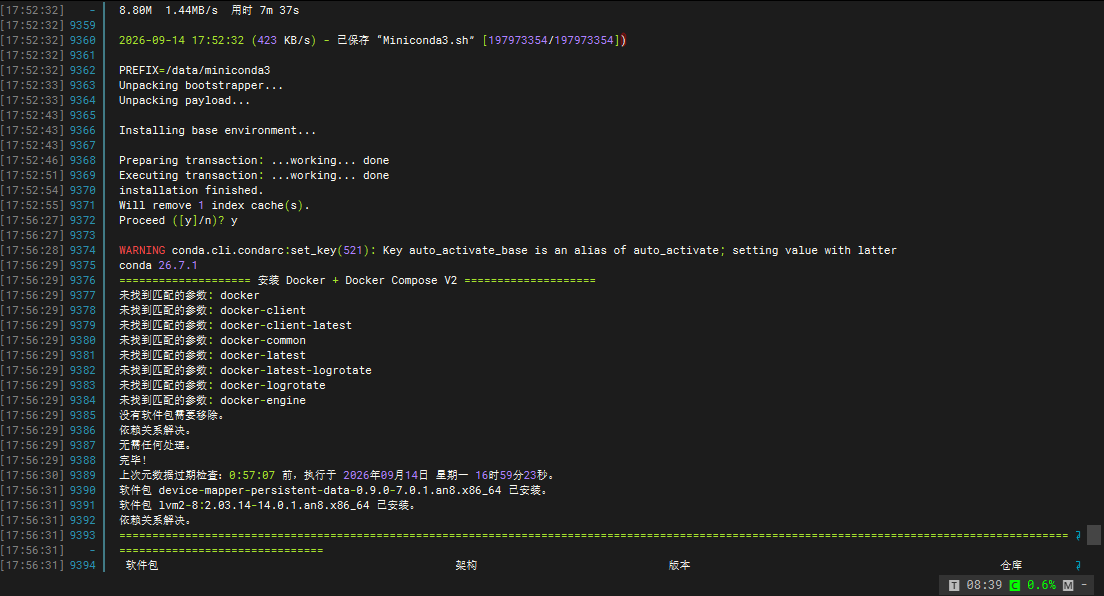The height and width of the screenshot is (596, 1104).
Task: Click line number 9394 at the bottom
Action: [x=82, y=565]
